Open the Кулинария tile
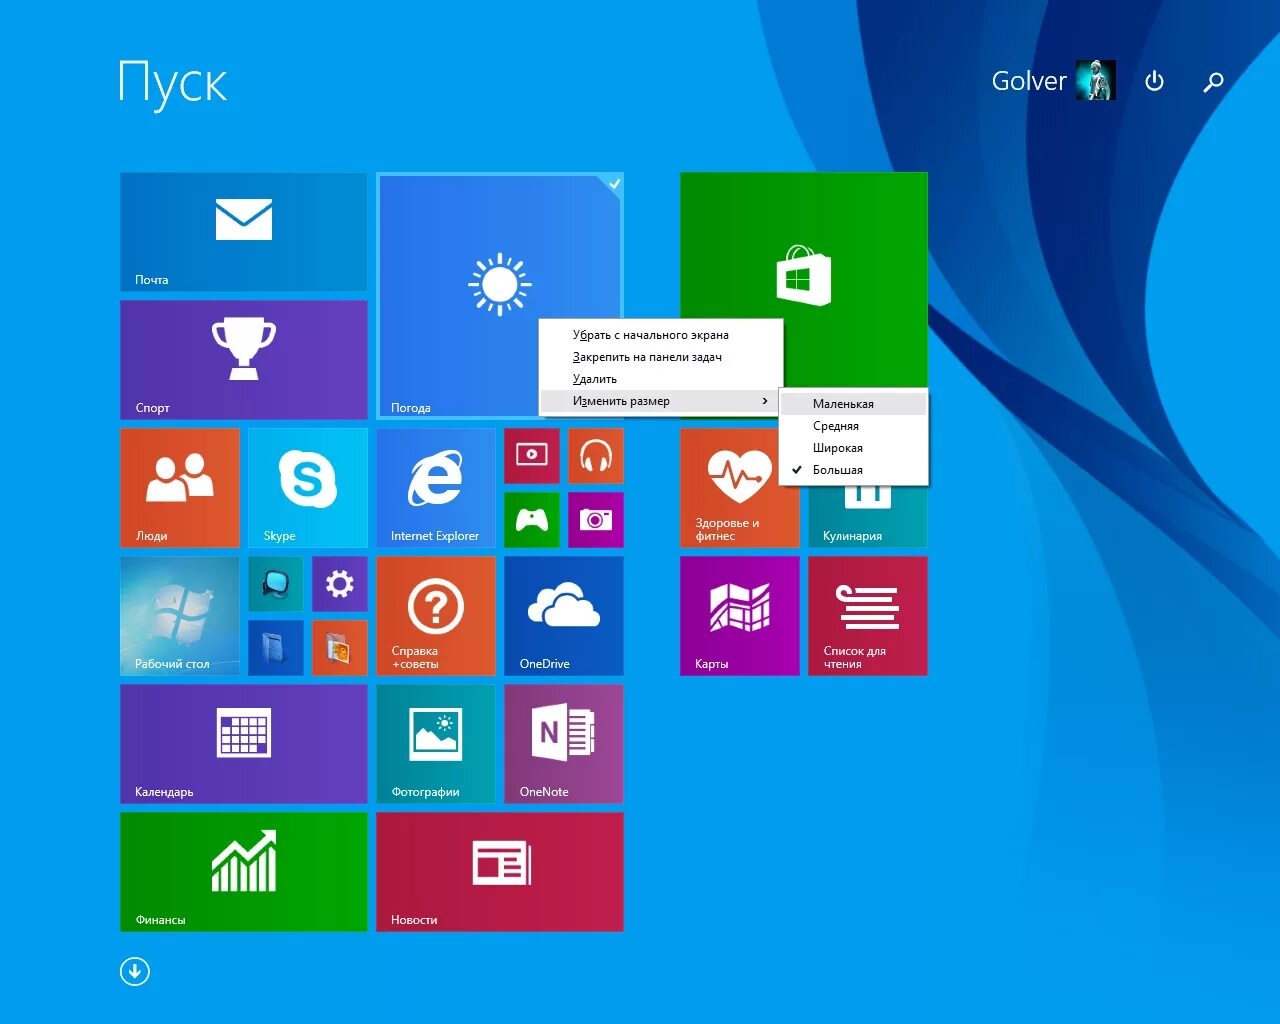This screenshot has width=1280, height=1024. pyautogui.click(x=868, y=518)
